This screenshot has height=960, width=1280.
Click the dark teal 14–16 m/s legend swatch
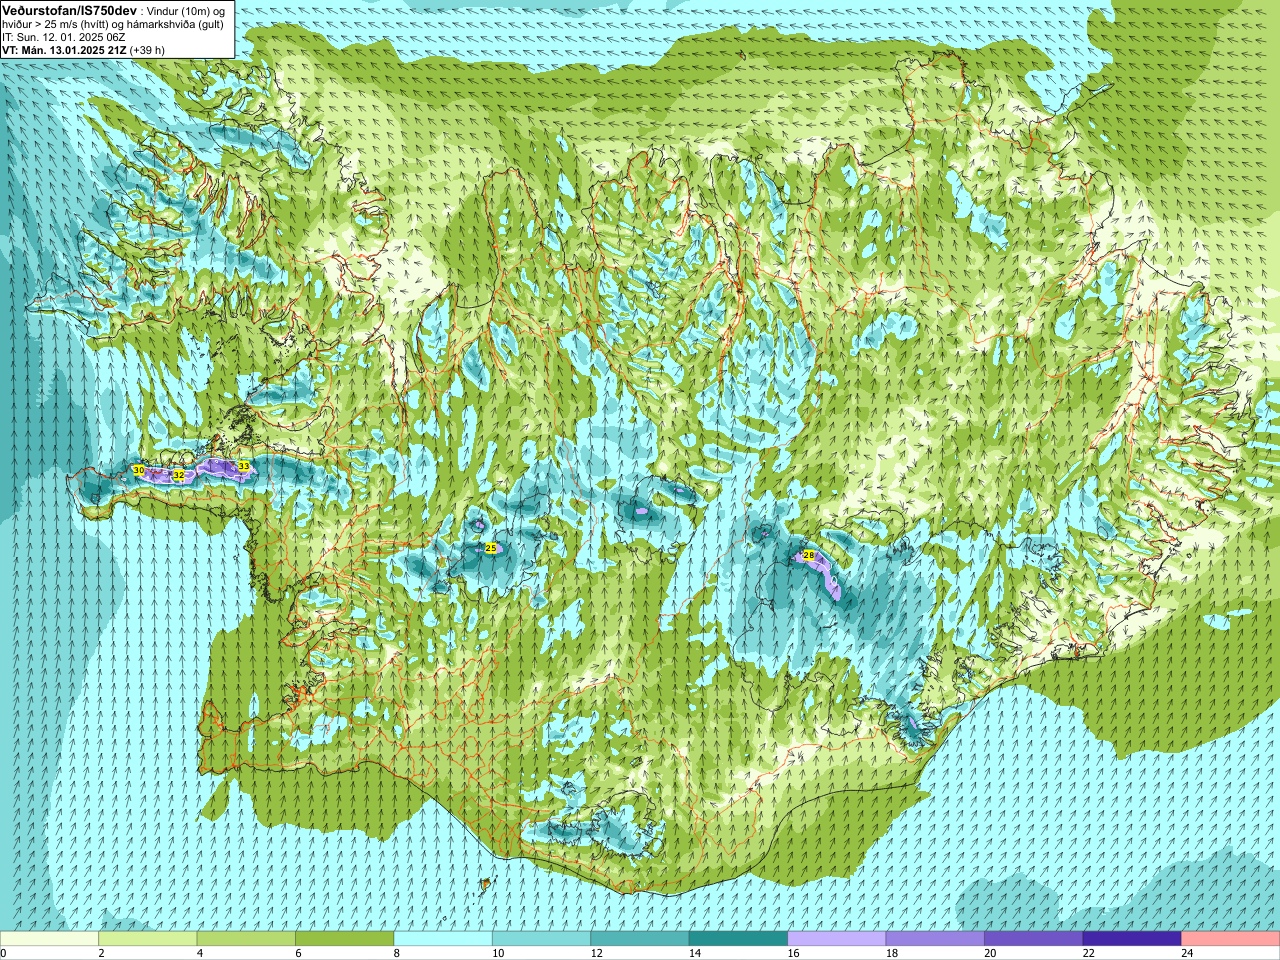[x=738, y=939]
